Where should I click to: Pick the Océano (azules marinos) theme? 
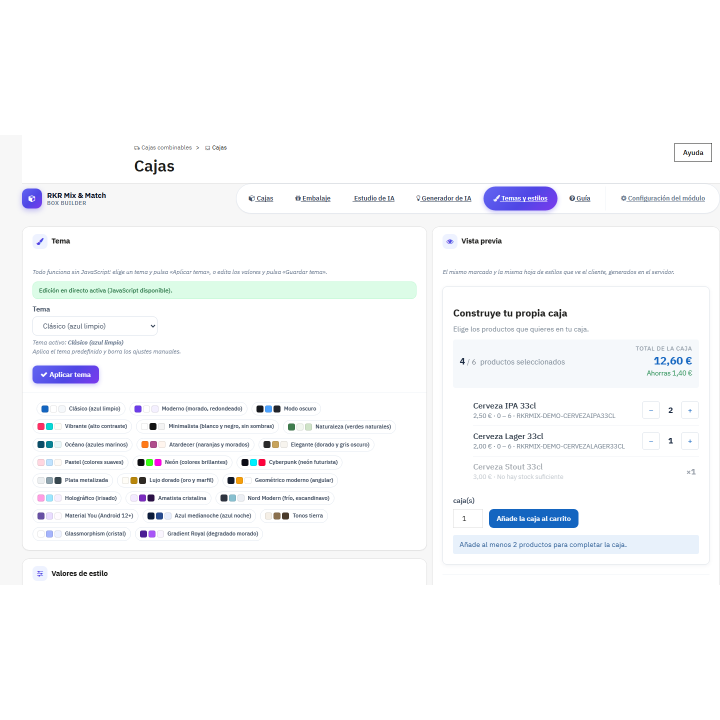tap(83, 444)
